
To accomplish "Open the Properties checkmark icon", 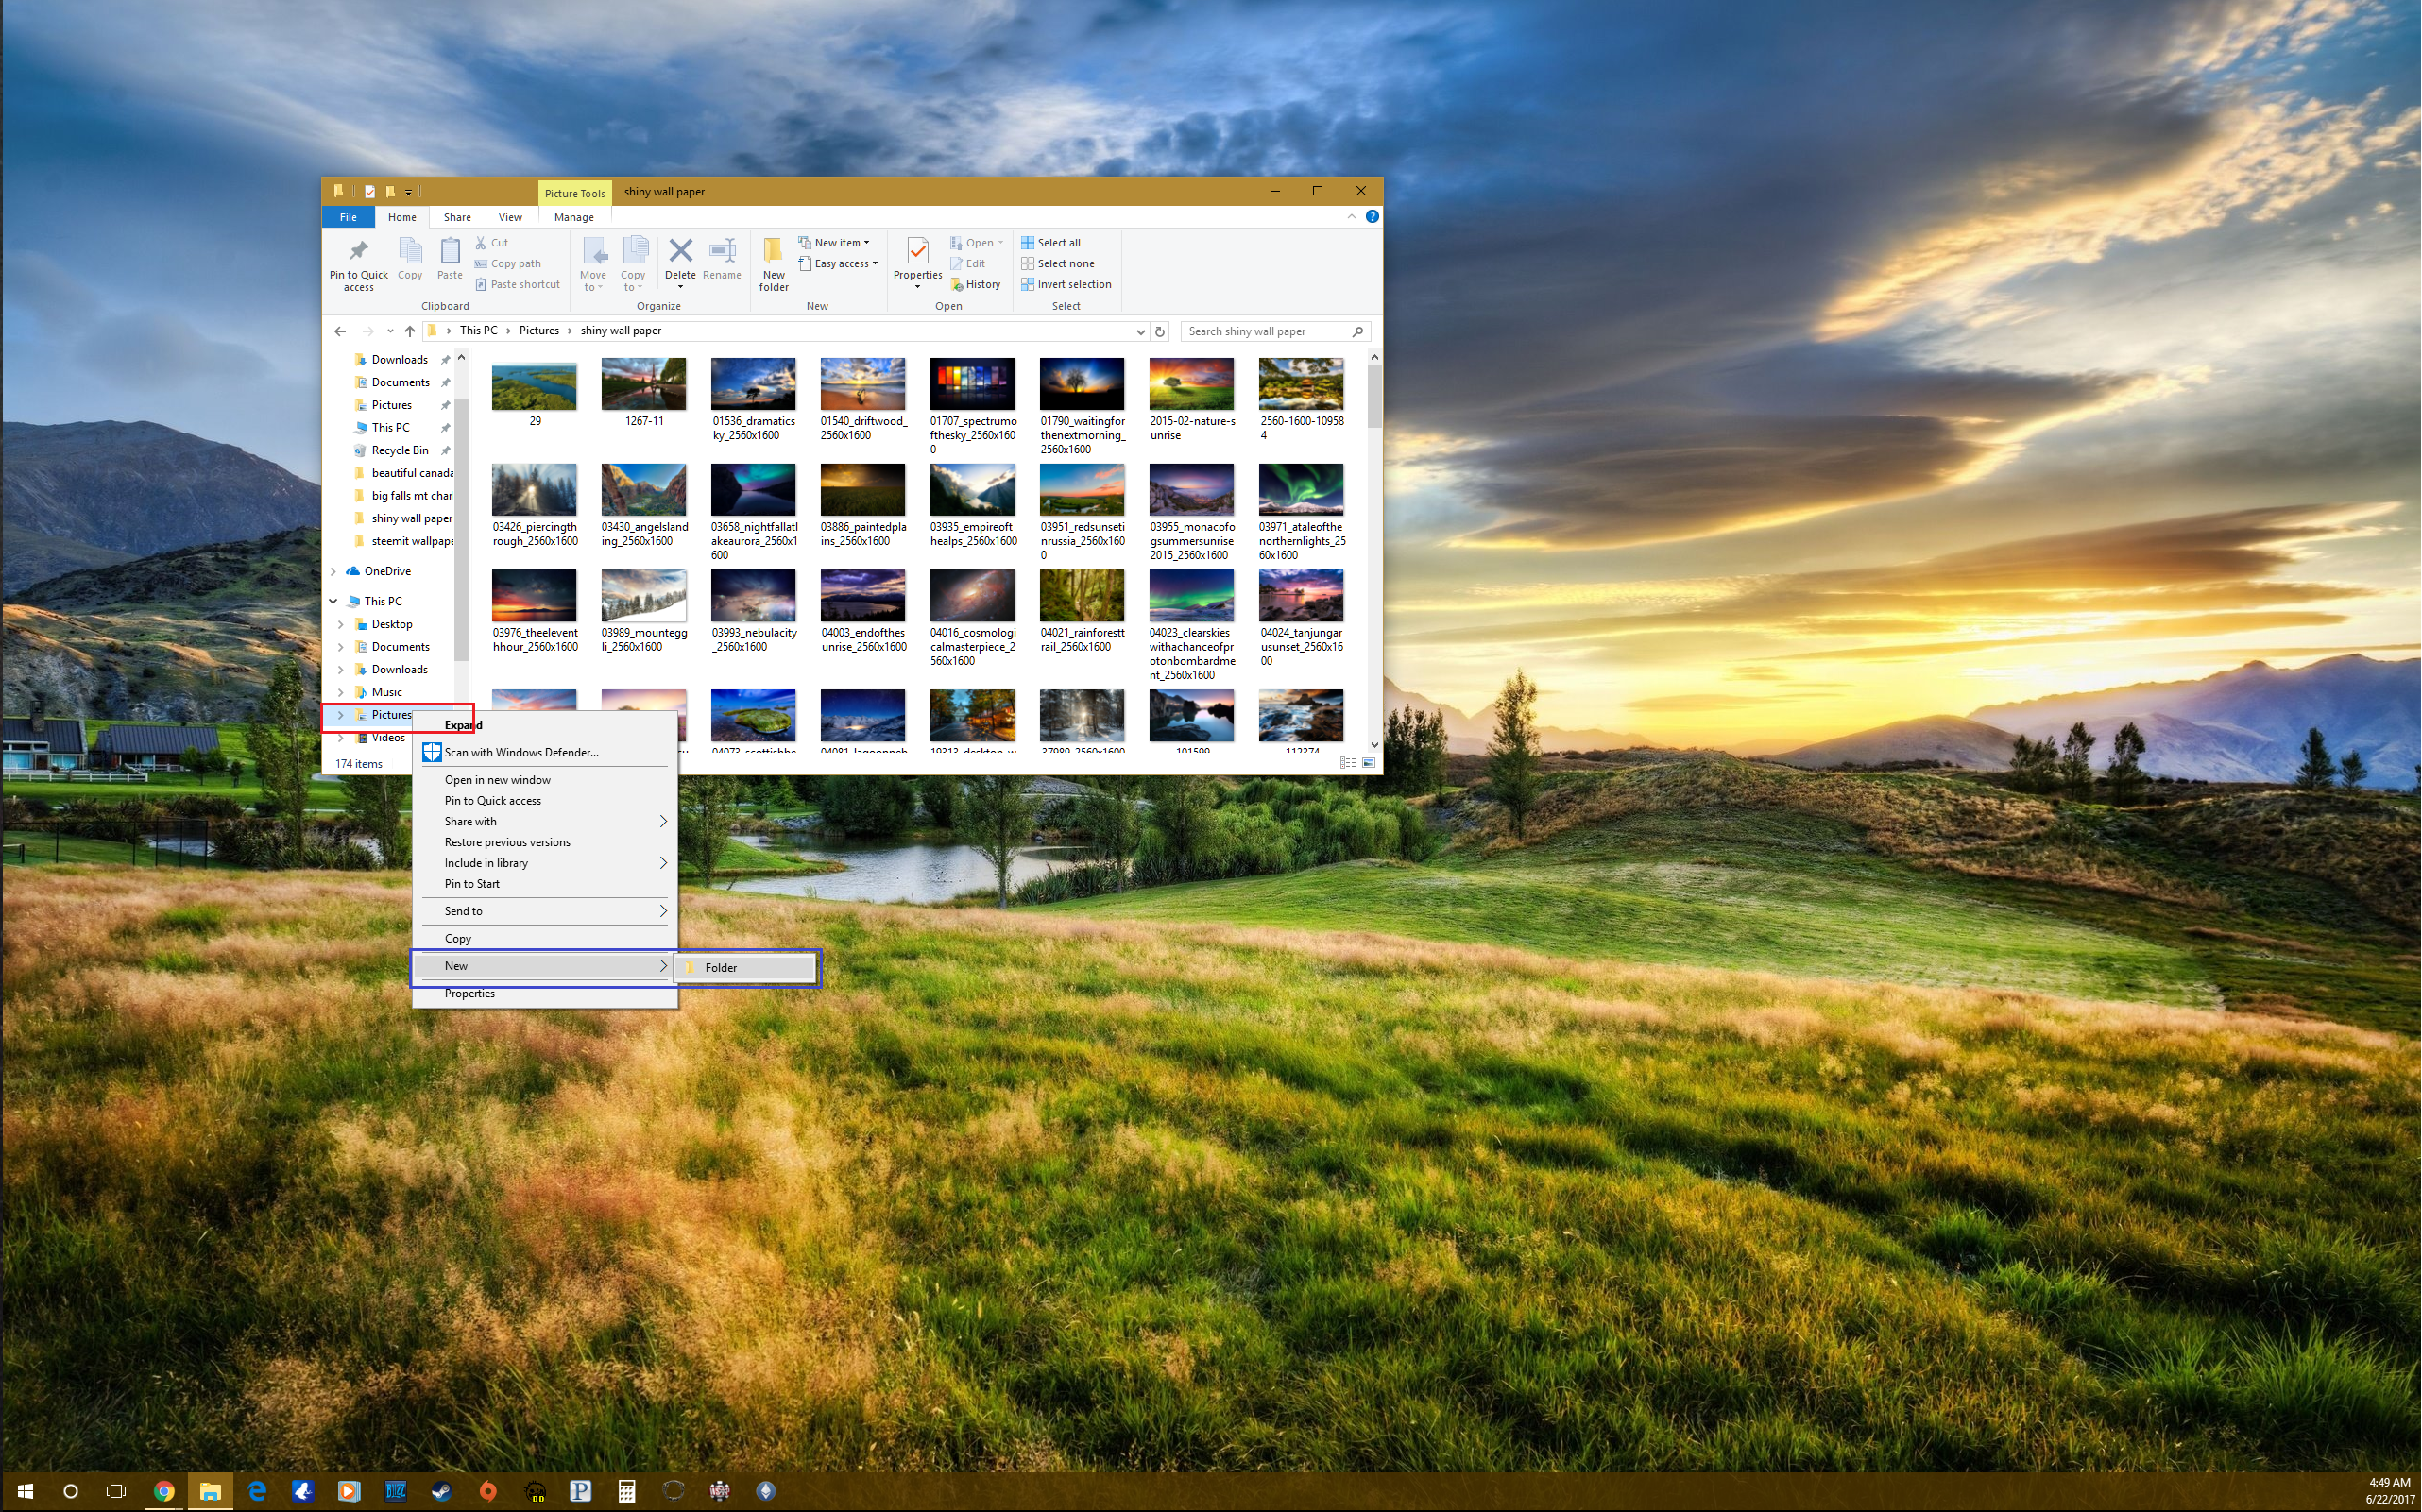I will (917, 251).
